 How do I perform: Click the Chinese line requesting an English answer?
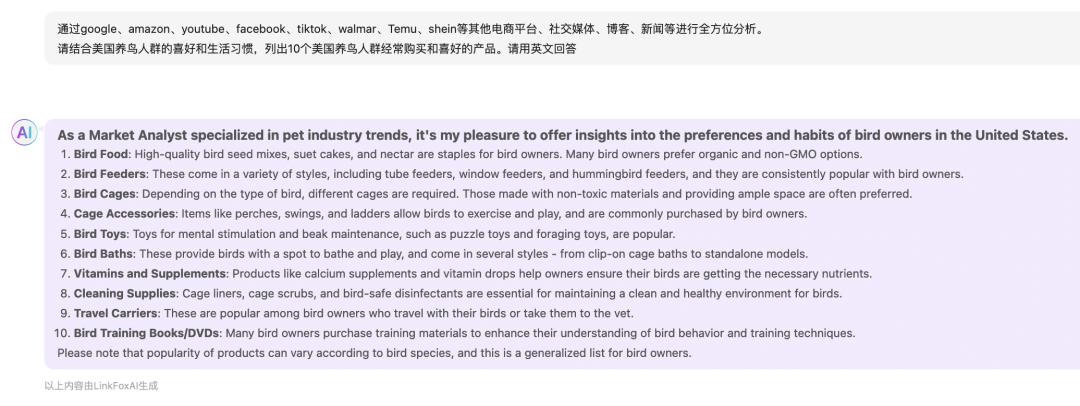tap(317, 48)
